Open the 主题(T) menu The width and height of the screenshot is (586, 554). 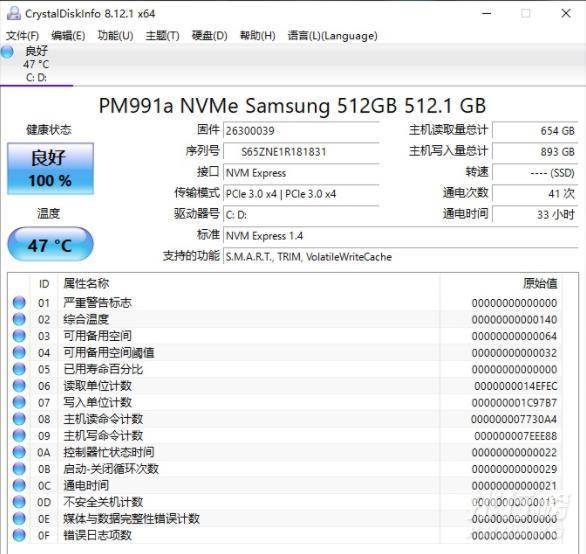point(163,36)
